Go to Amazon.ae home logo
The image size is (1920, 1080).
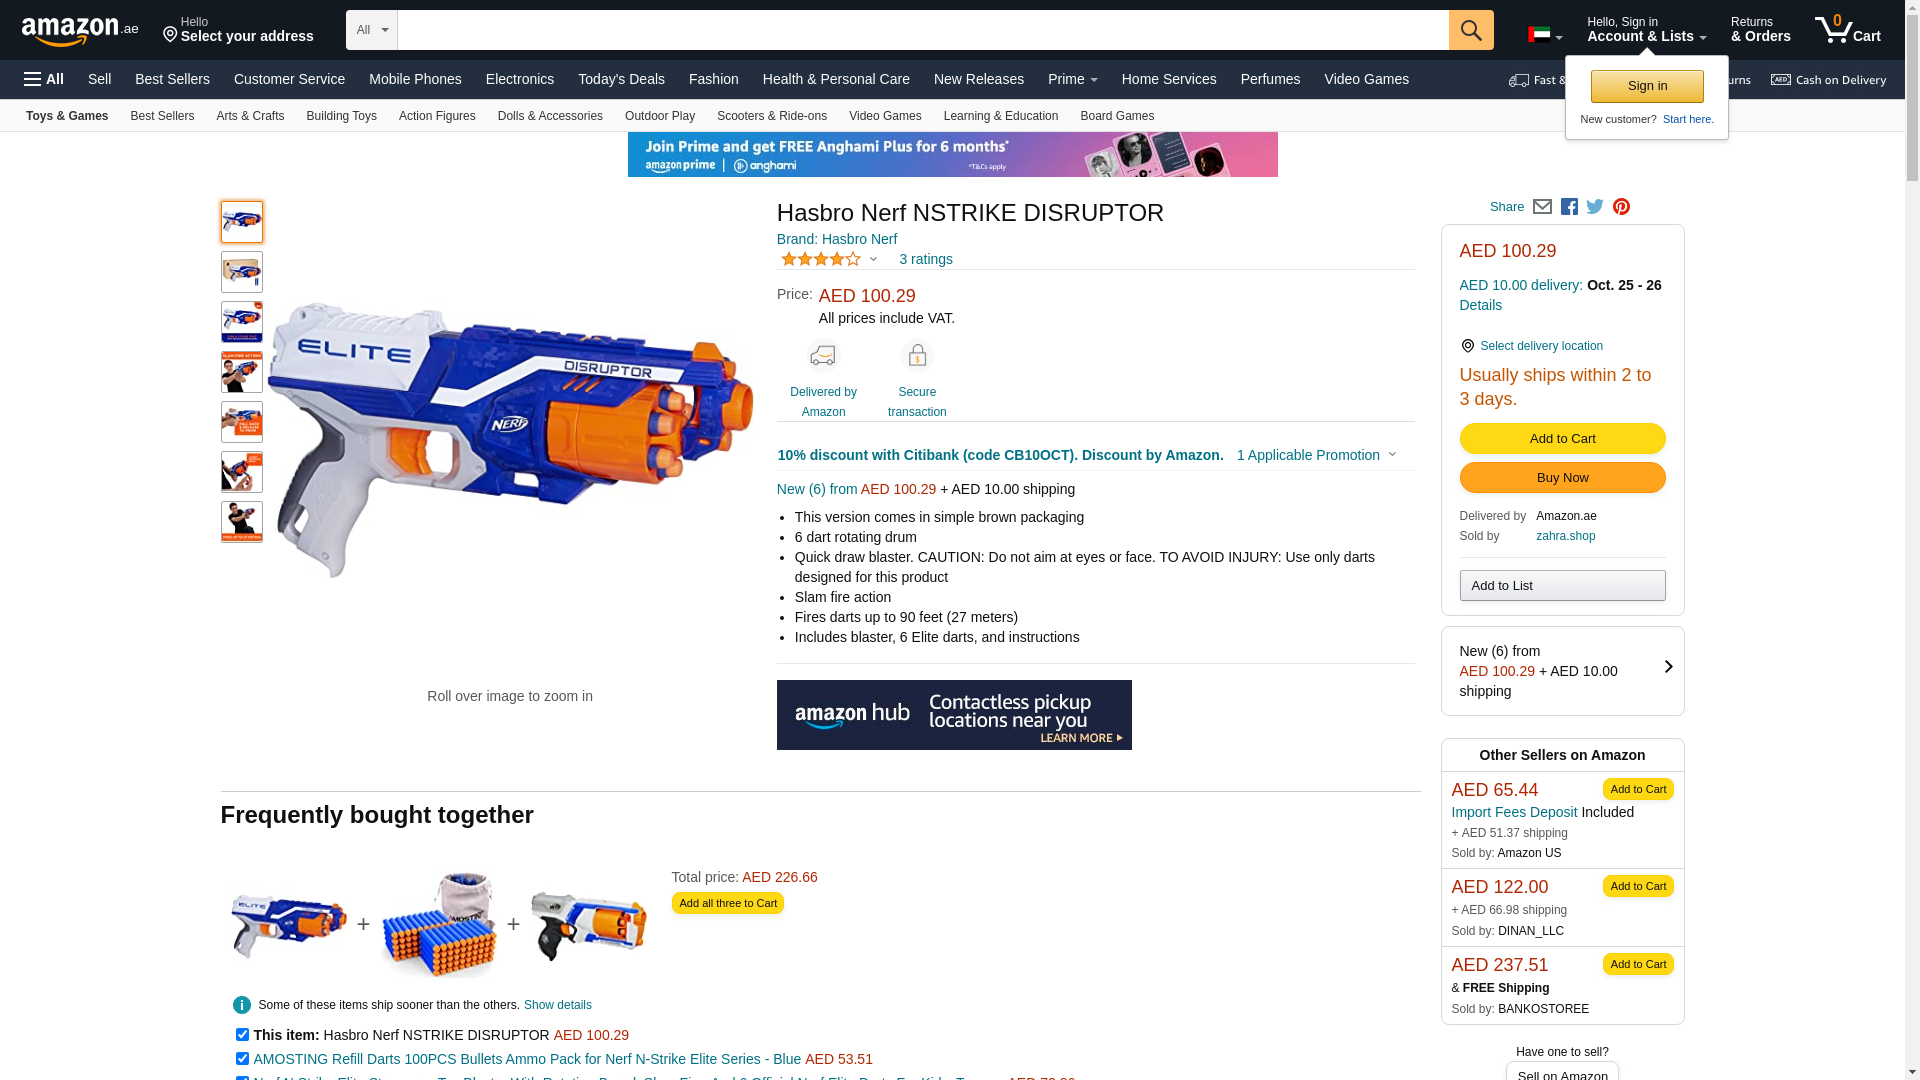80,30
